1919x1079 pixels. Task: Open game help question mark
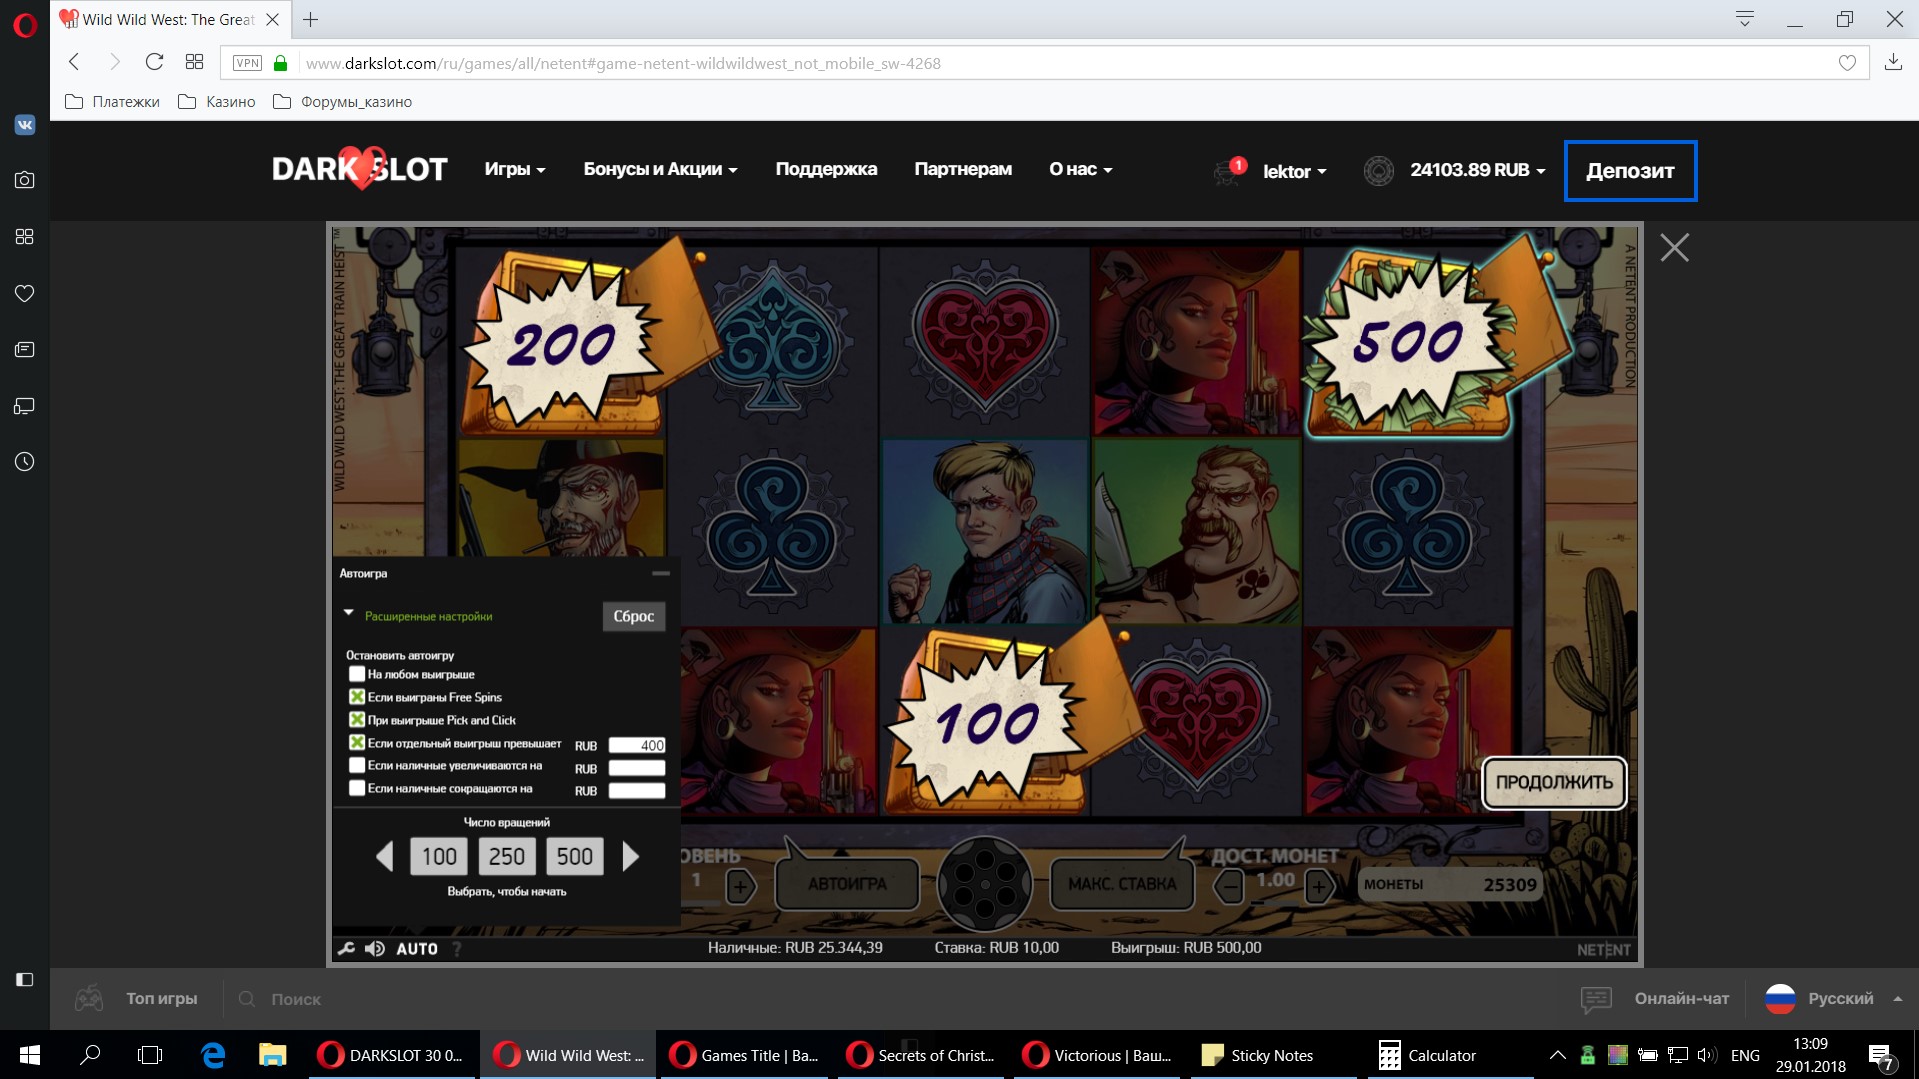coord(457,949)
